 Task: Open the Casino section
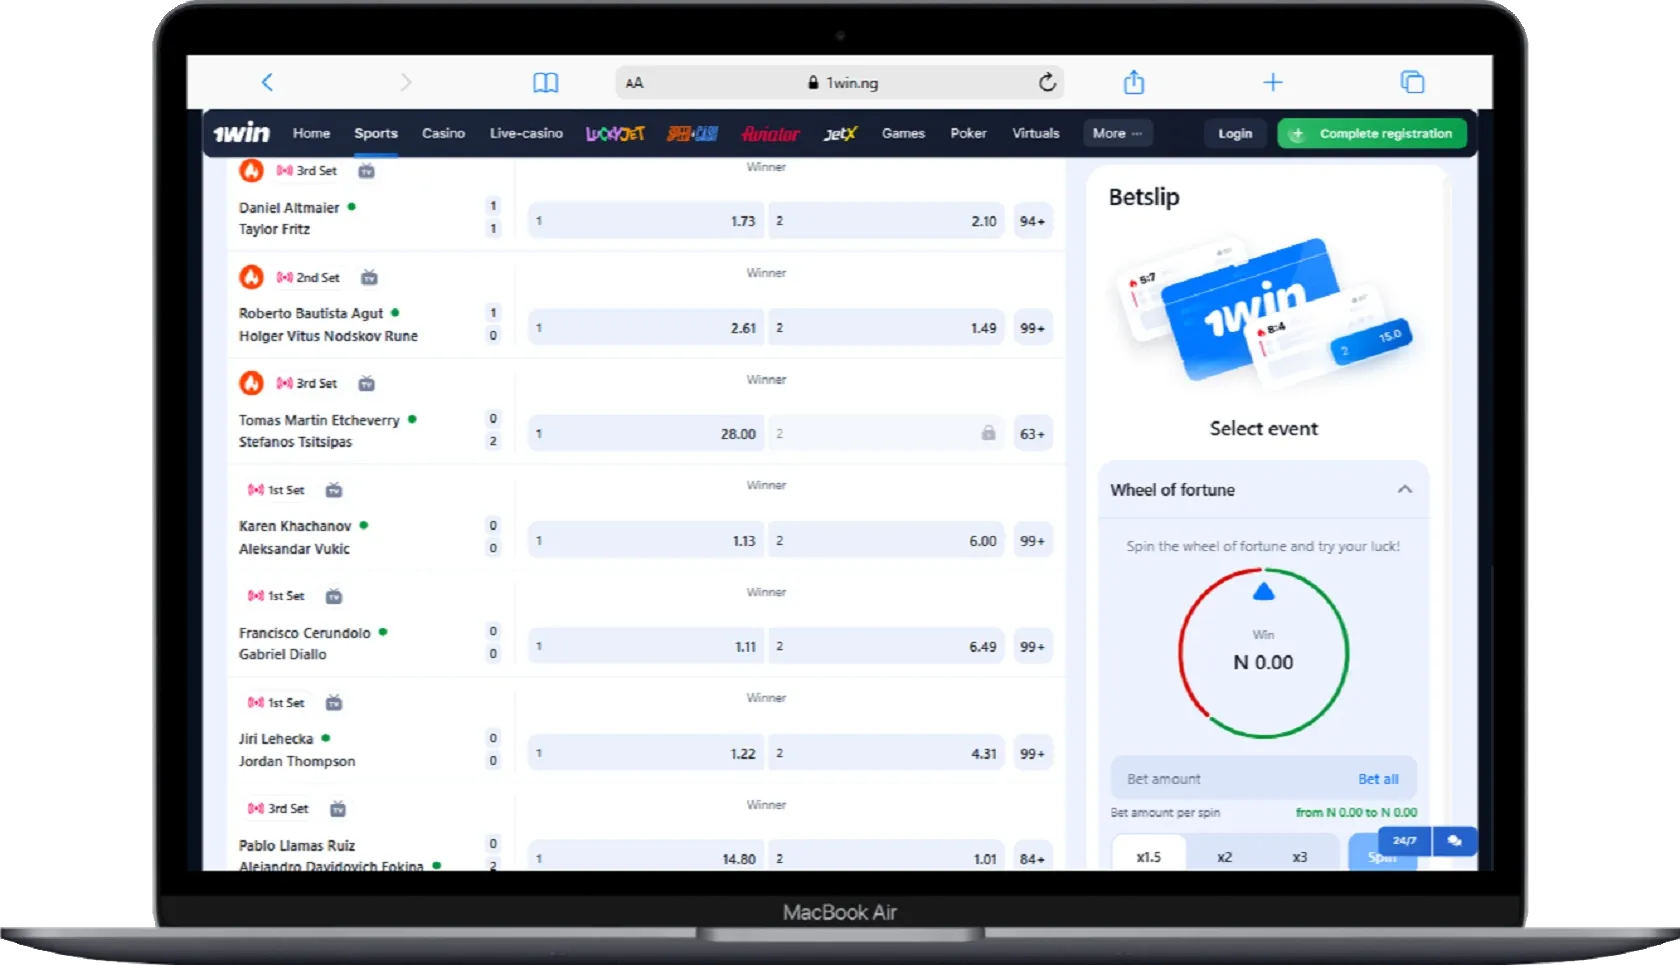tap(443, 133)
